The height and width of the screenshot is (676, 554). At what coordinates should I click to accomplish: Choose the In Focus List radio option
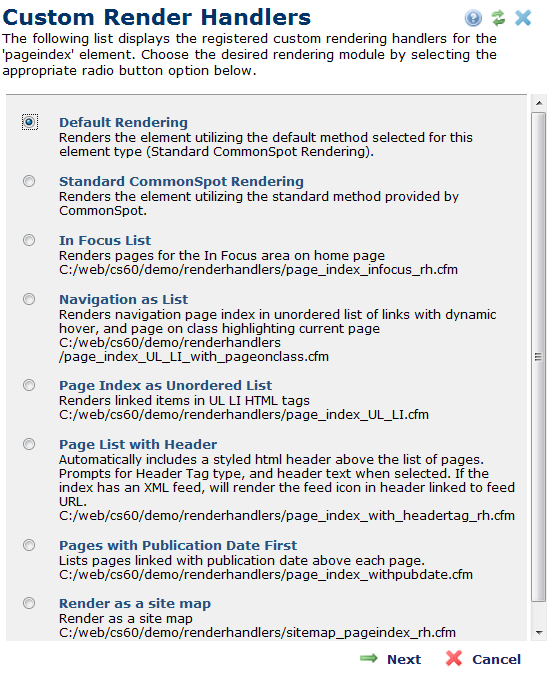29,240
